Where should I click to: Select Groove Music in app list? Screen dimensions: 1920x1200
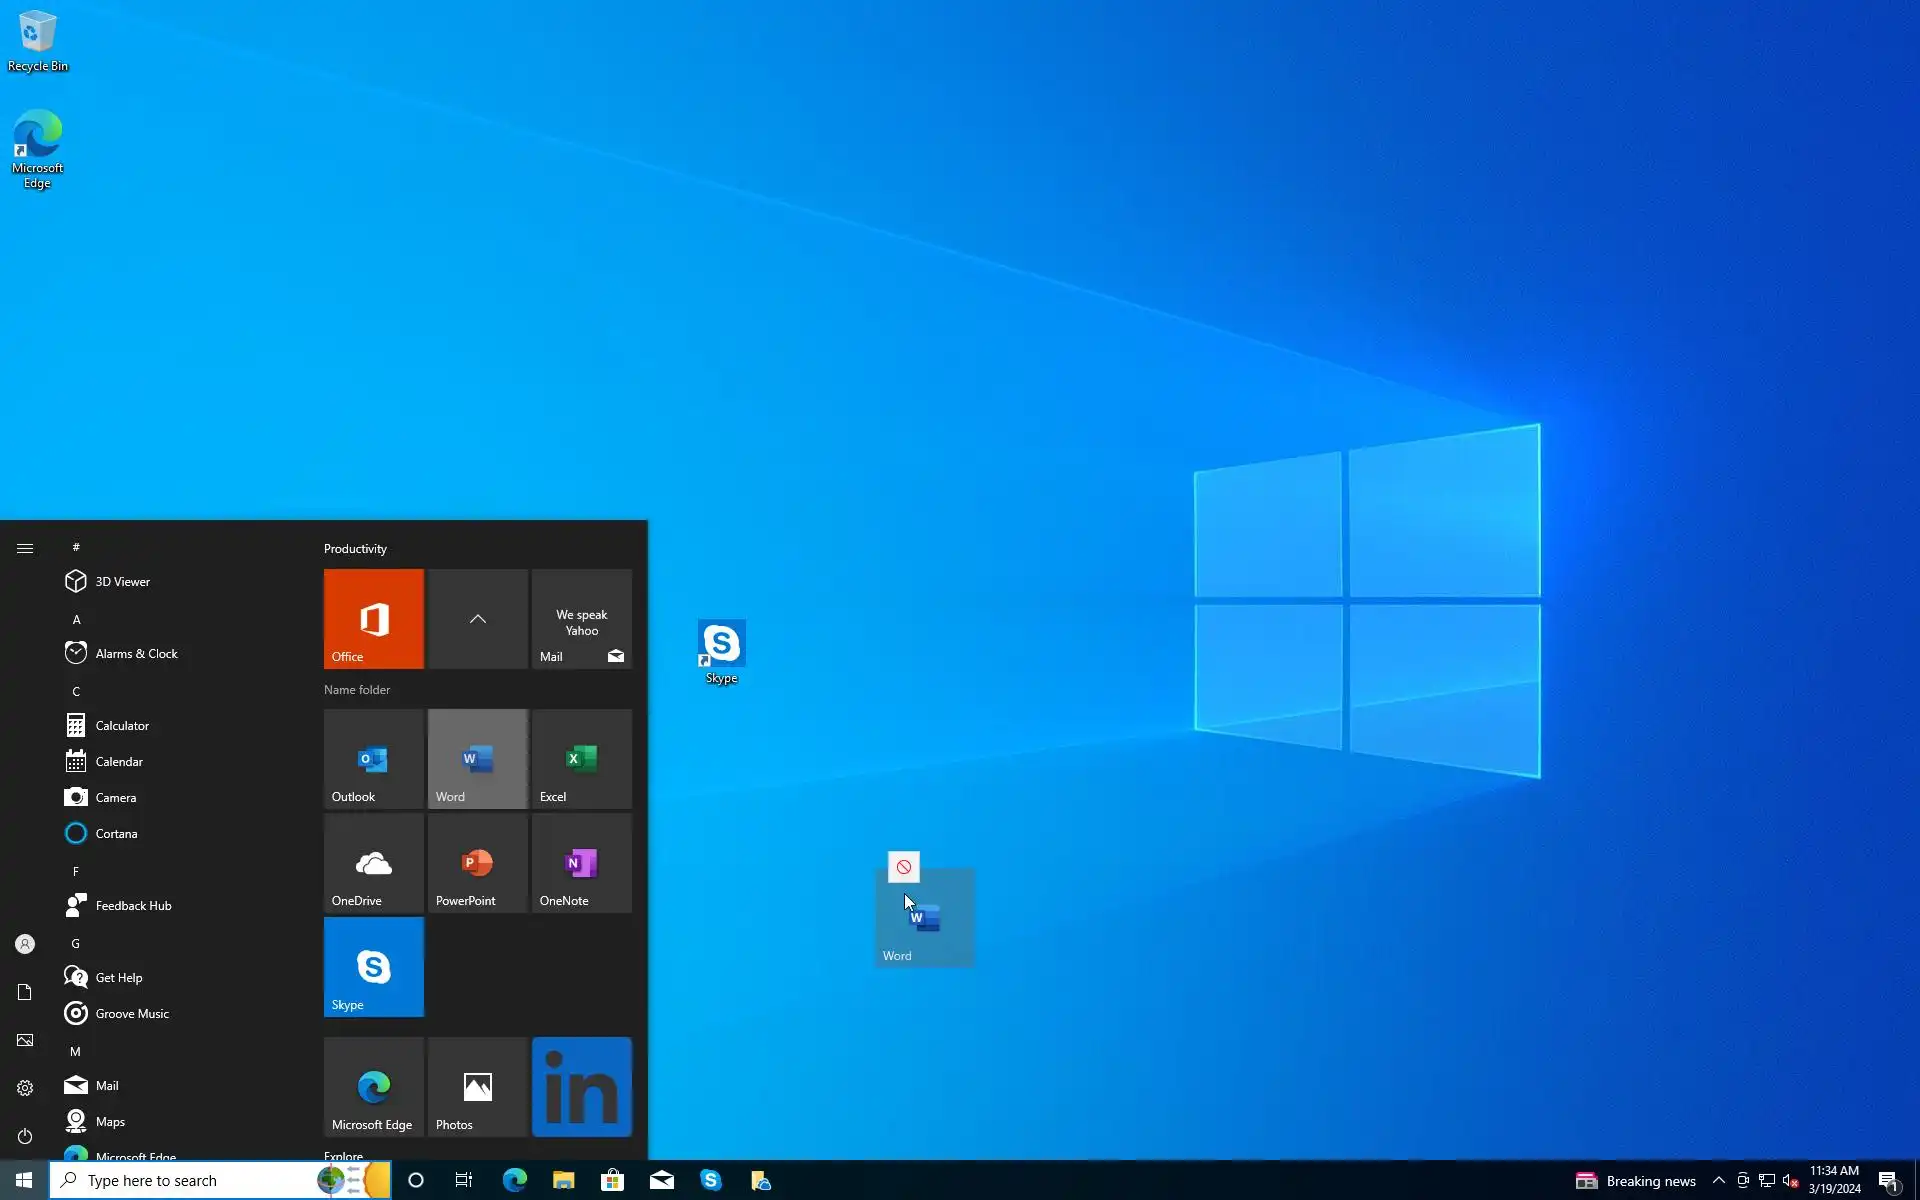pos(132,1013)
